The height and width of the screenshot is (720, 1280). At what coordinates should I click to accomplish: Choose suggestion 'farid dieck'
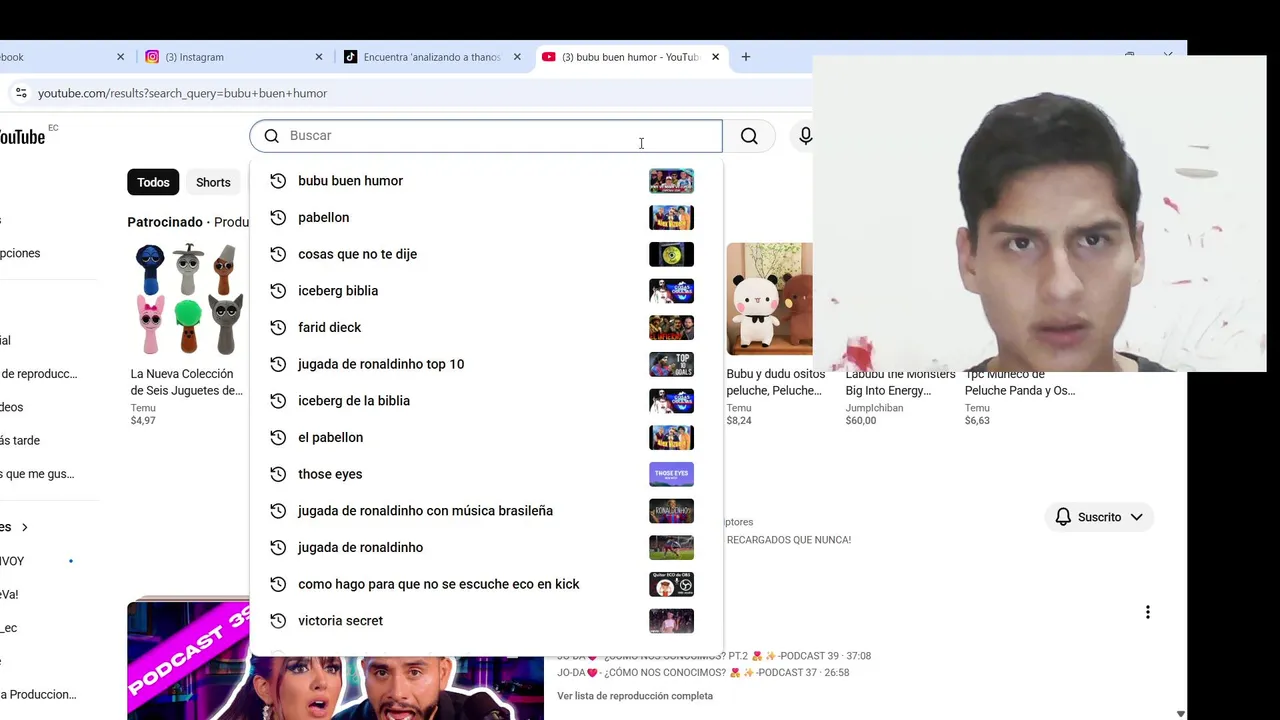(x=486, y=327)
